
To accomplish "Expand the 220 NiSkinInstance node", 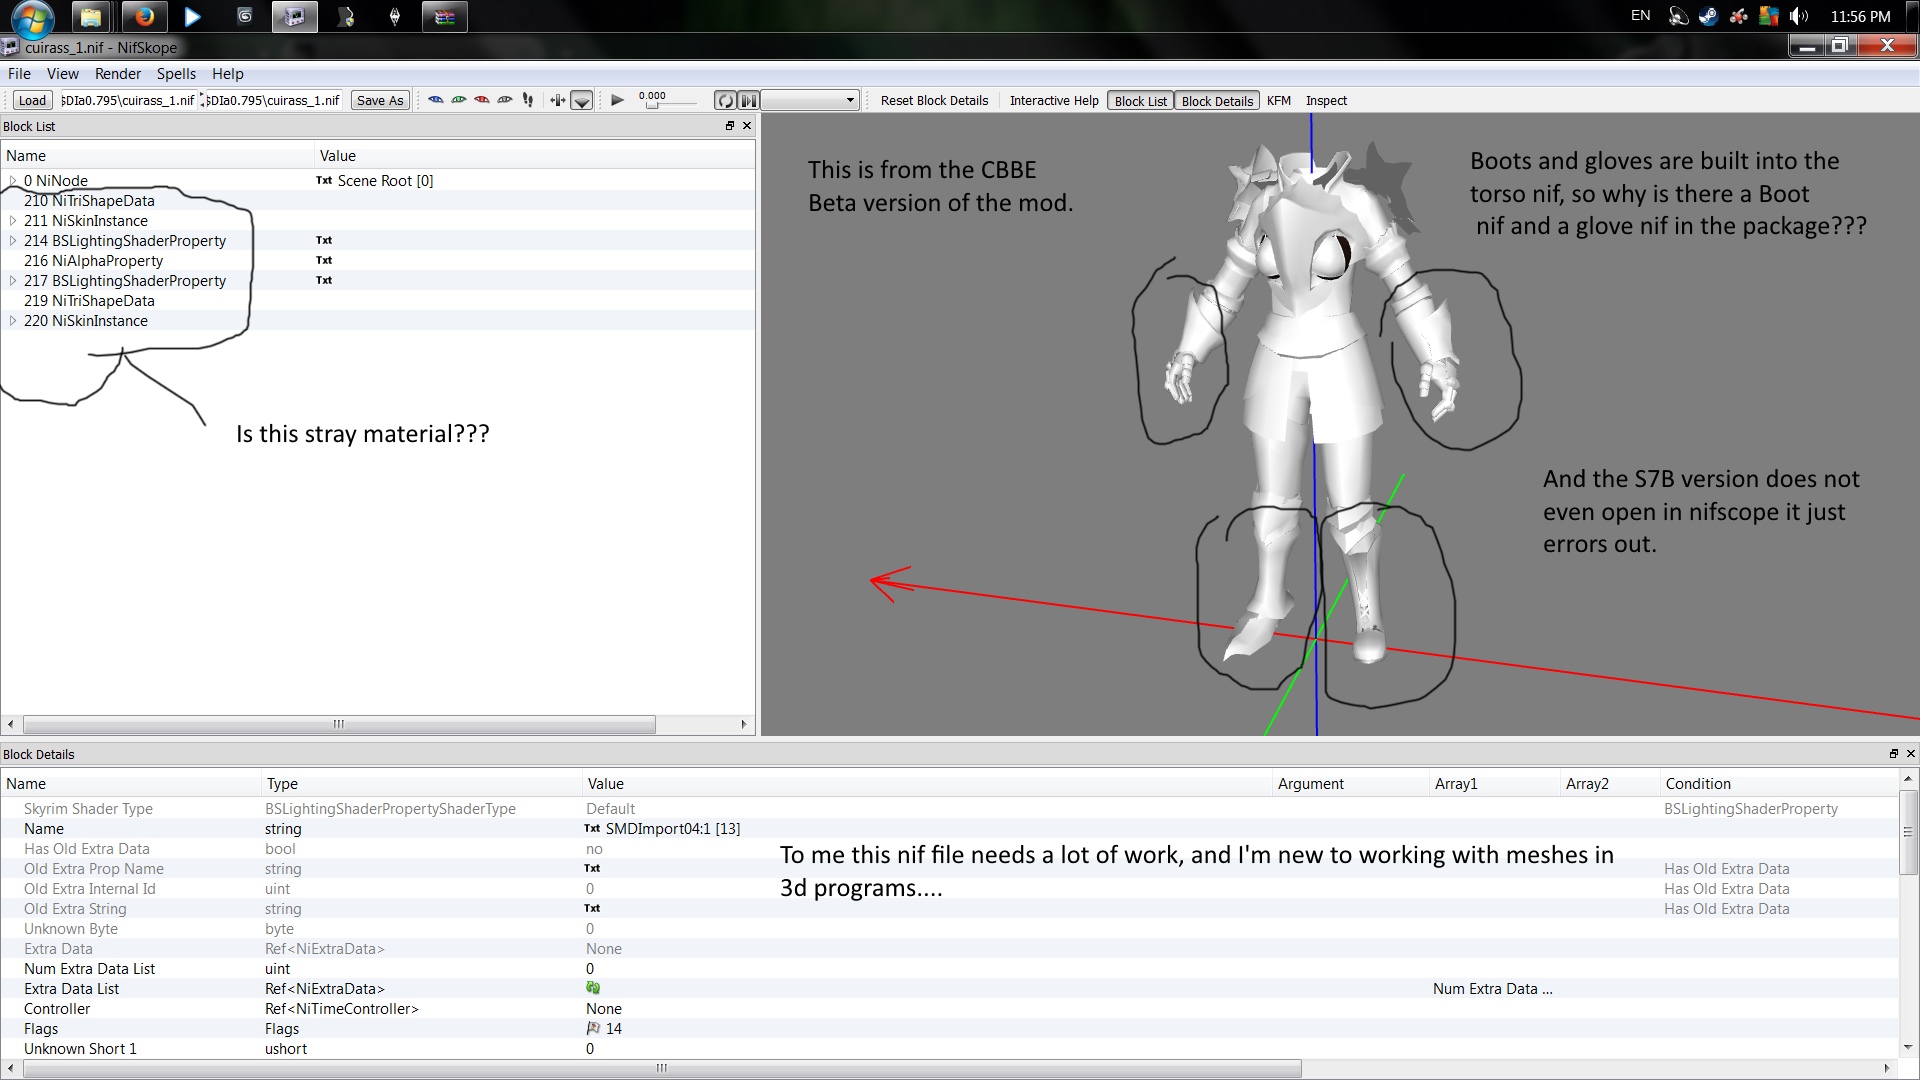I will pos(13,321).
